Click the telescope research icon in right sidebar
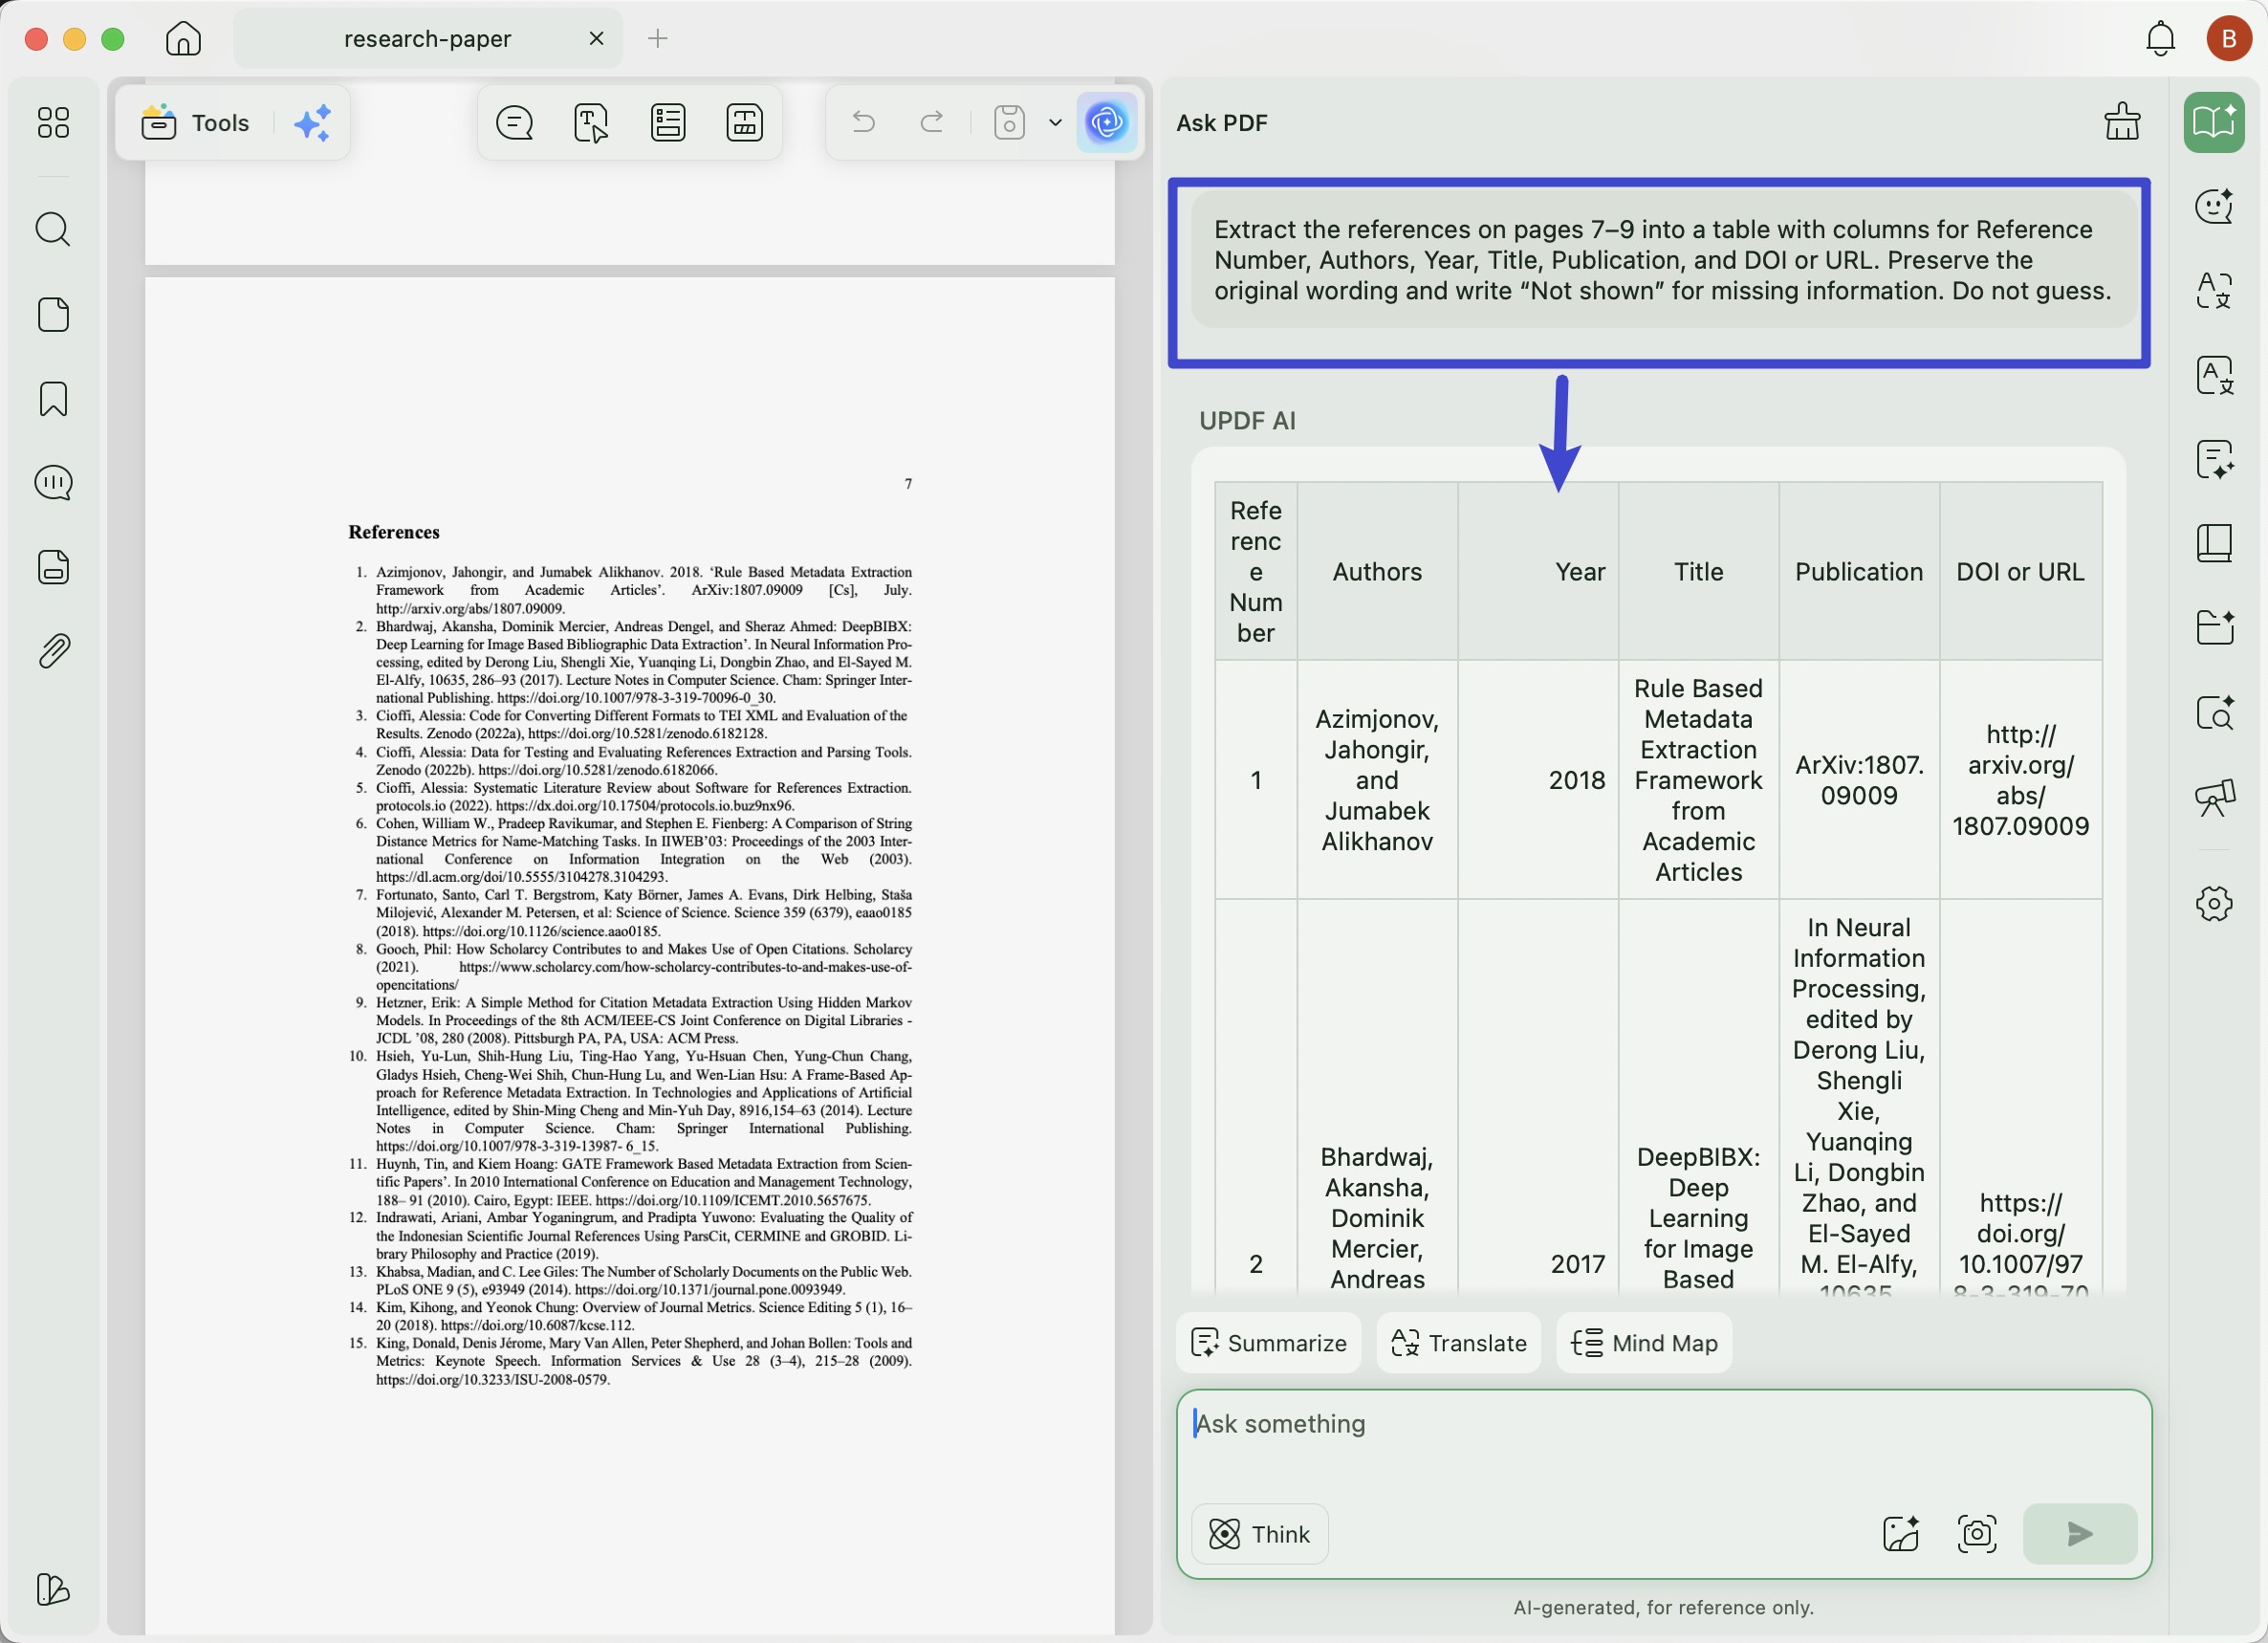 click(2214, 798)
